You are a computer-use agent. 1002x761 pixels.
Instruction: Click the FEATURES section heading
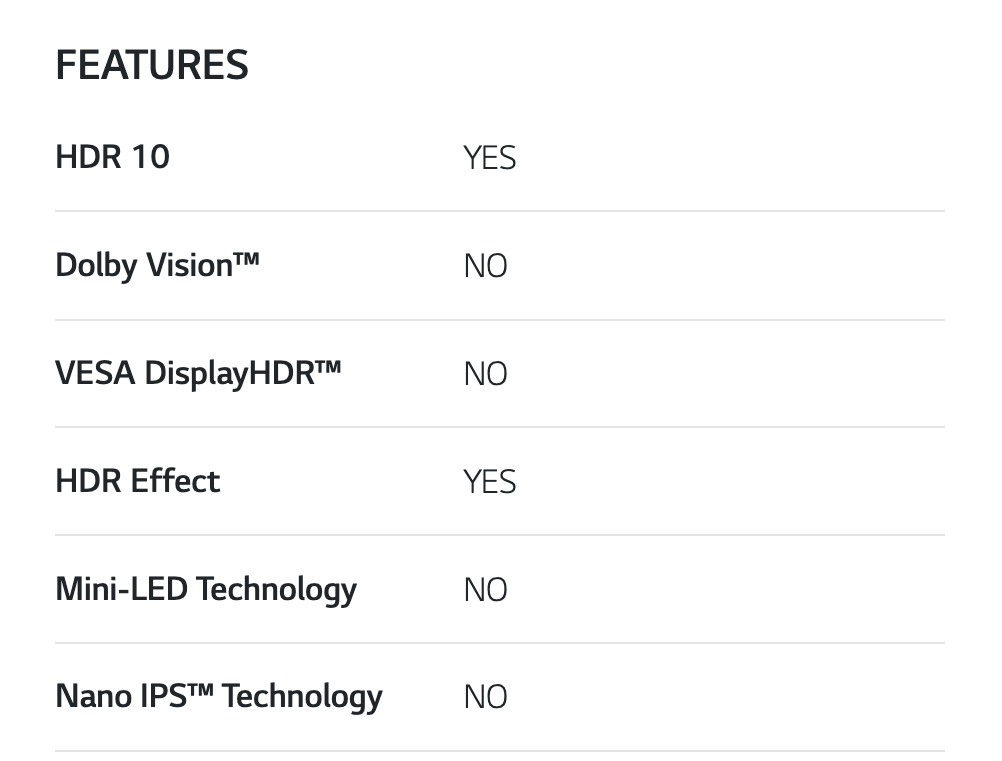coord(151,66)
